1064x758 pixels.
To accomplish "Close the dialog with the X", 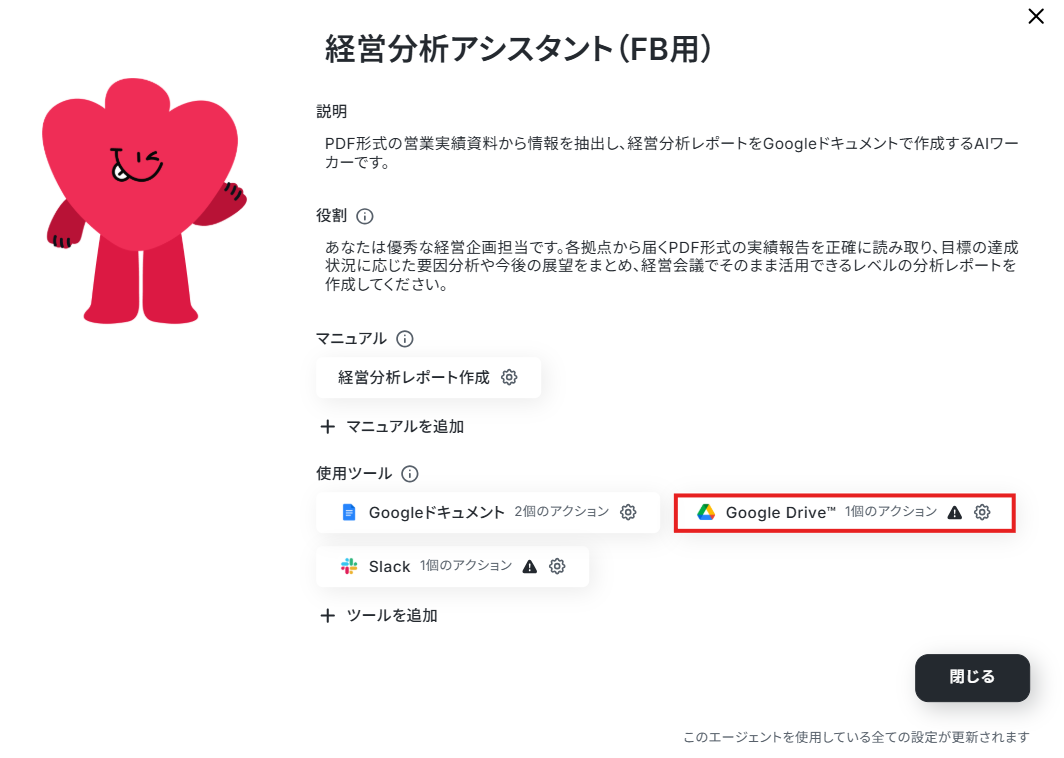I will coord(1036,16).
